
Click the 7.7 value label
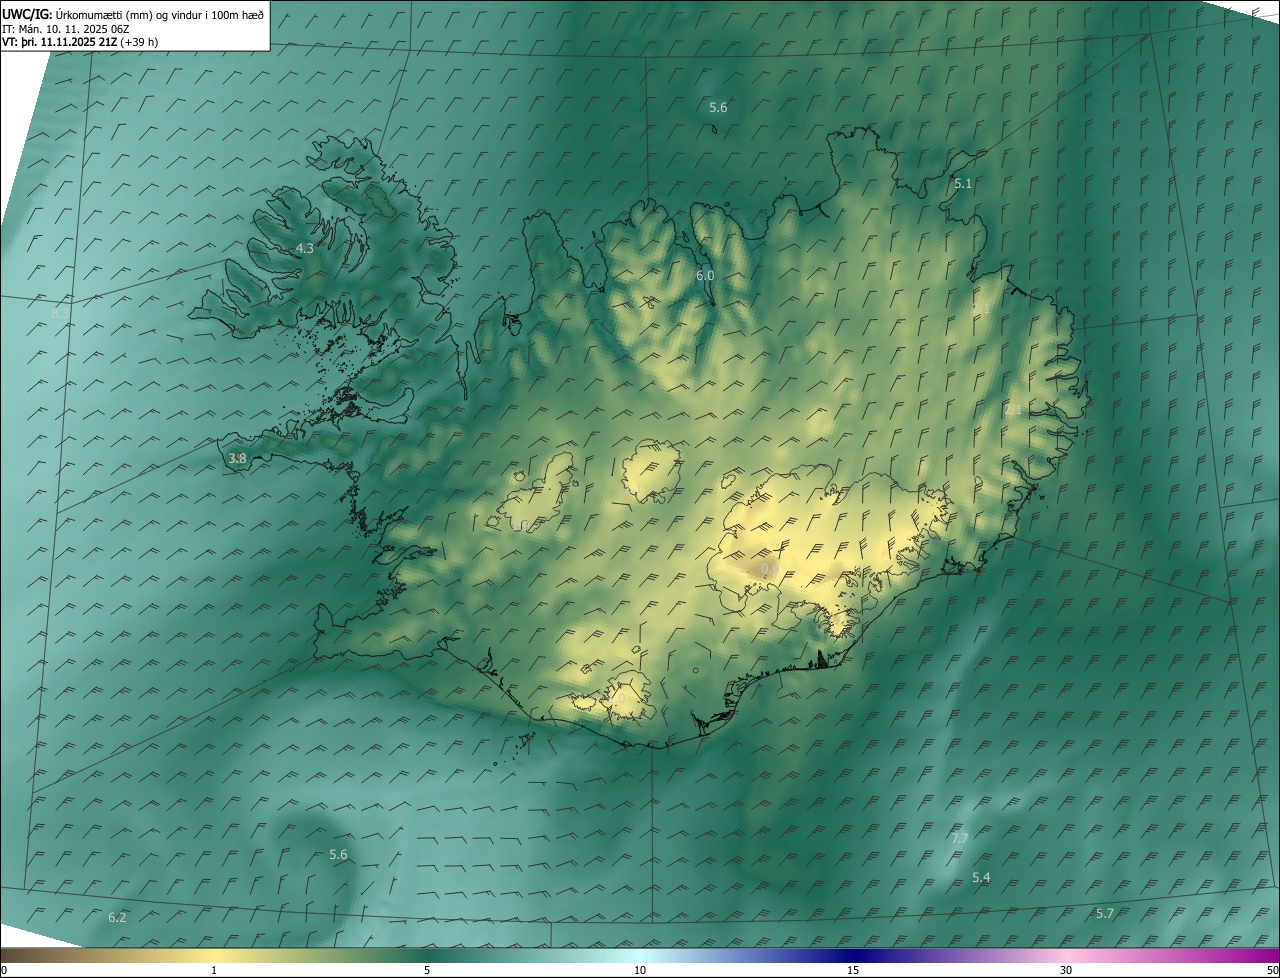click(960, 838)
